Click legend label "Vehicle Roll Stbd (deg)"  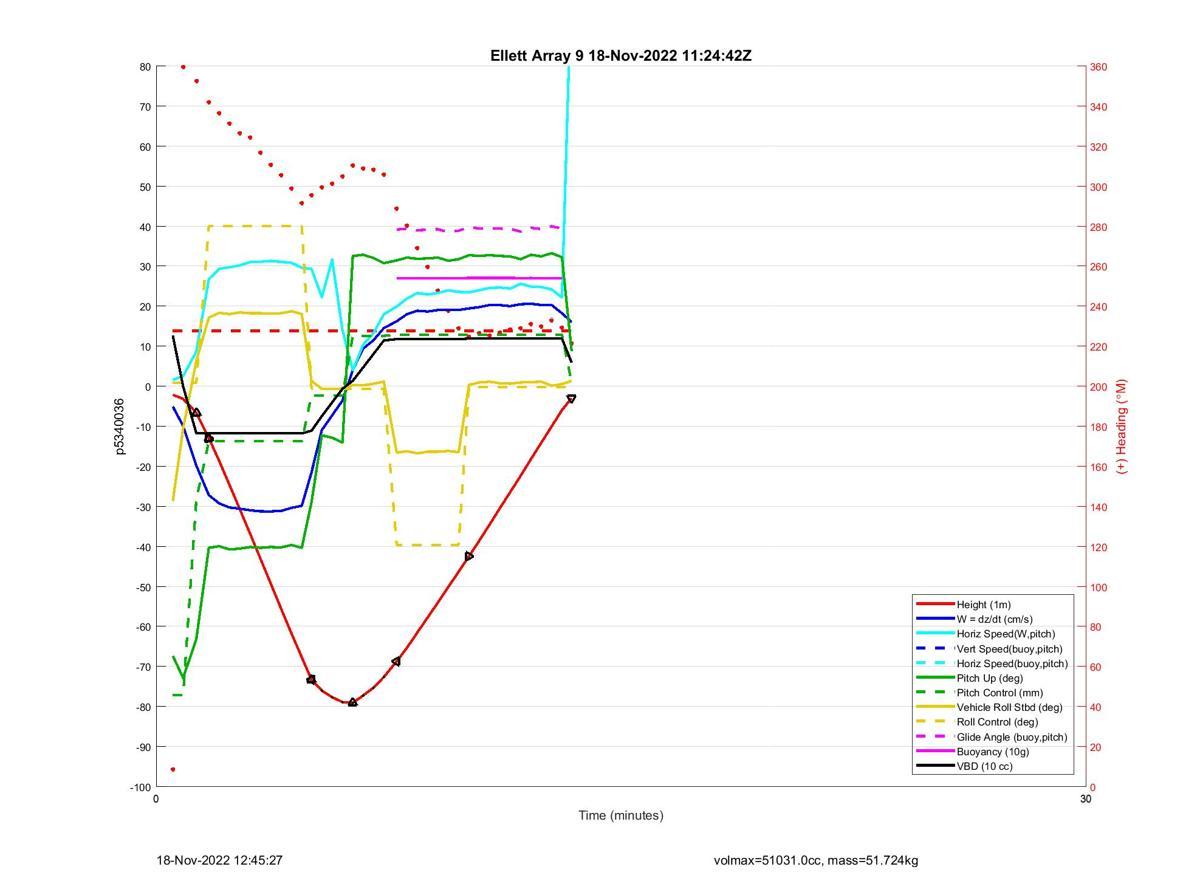coord(1009,708)
